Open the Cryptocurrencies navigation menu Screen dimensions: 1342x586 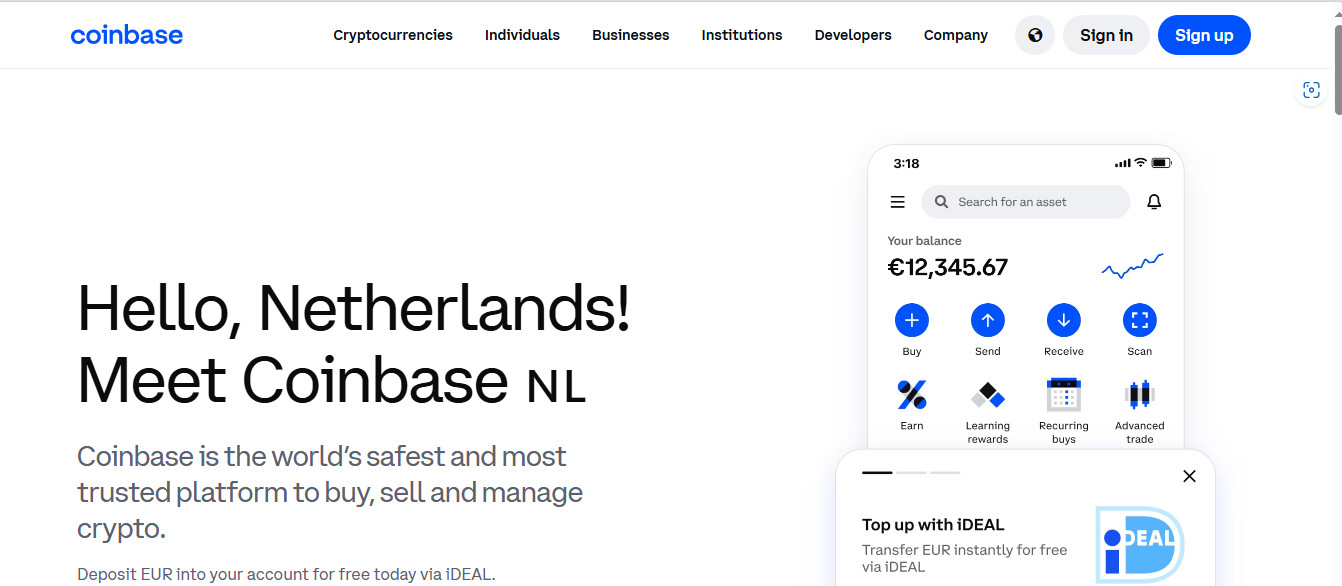[392, 35]
